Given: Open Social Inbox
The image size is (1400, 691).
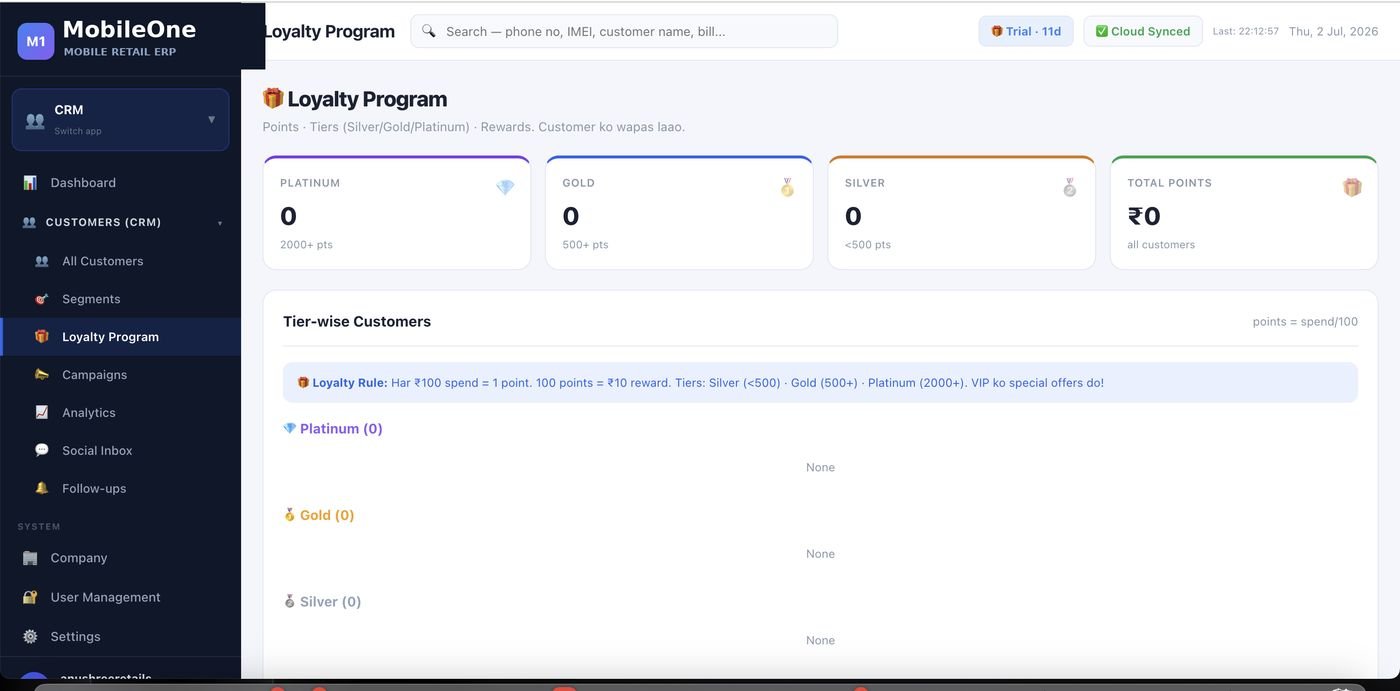Looking at the screenshot, I should 120,450.
